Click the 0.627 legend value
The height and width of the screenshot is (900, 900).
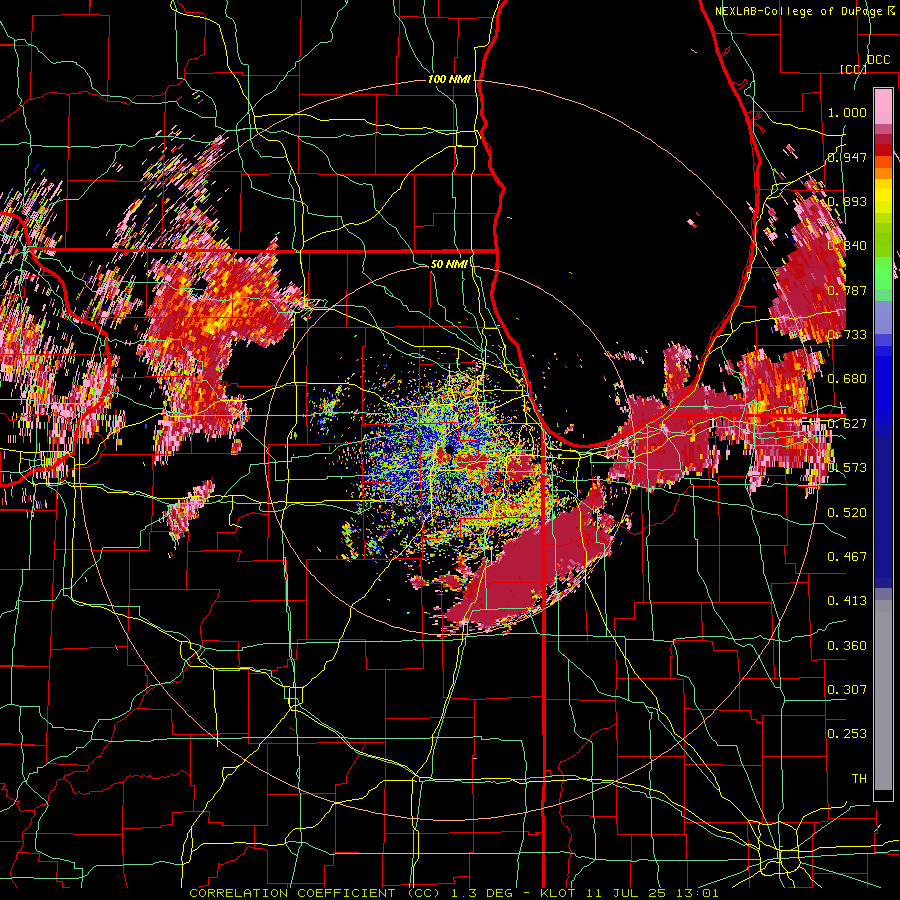coord(847,424)
